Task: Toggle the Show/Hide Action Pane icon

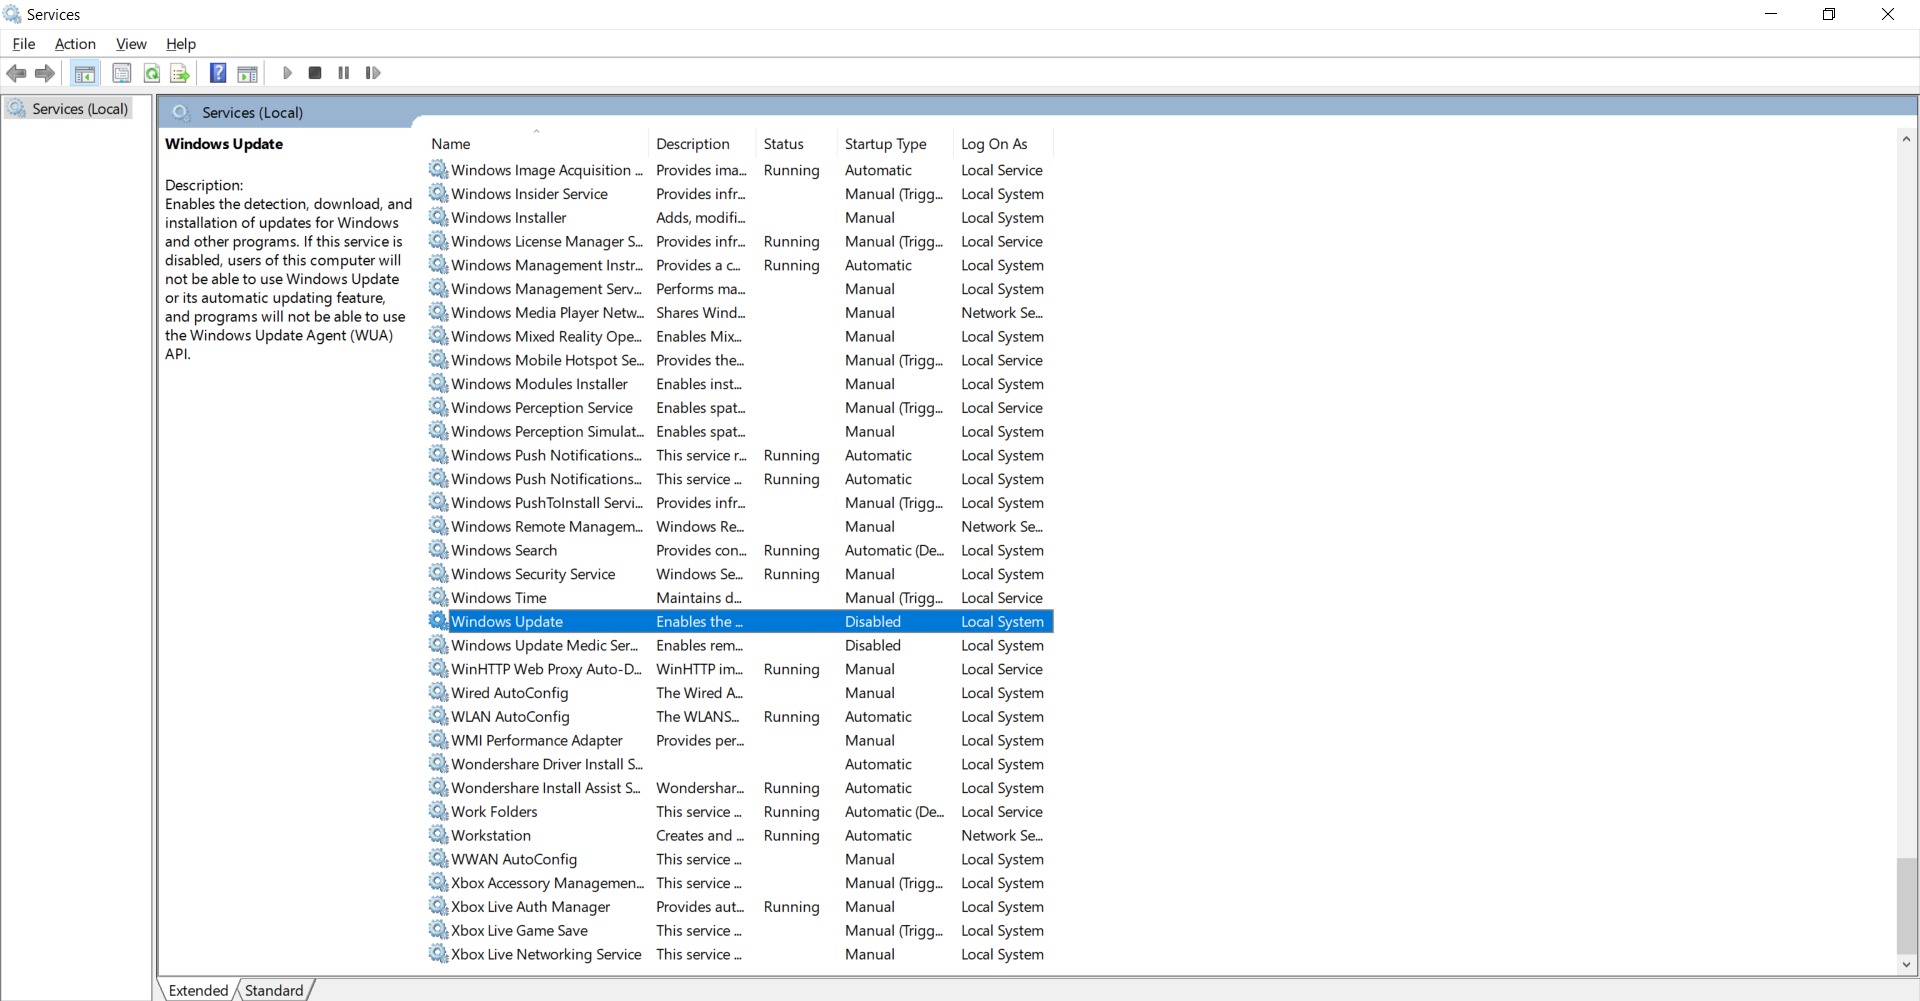Action: coord(247,73)
